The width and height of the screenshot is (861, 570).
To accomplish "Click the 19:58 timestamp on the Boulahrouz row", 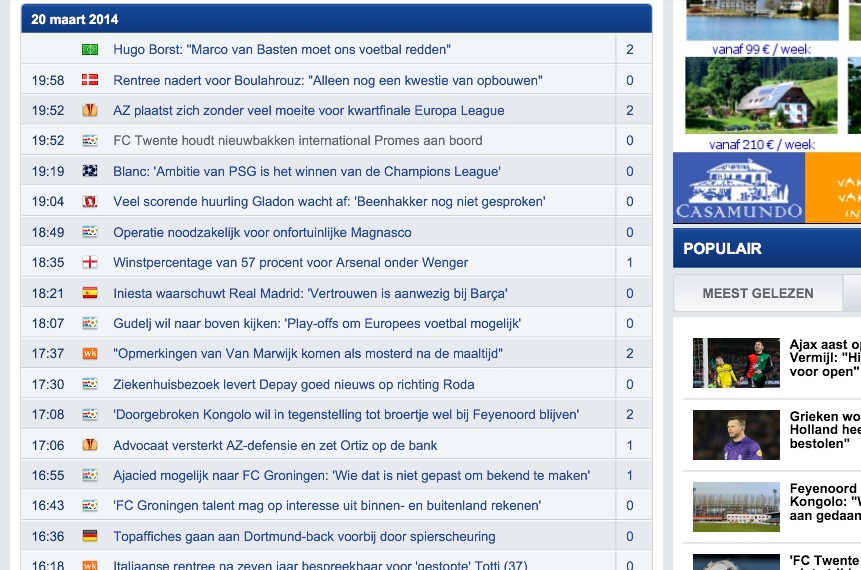I will coord(48,80).
